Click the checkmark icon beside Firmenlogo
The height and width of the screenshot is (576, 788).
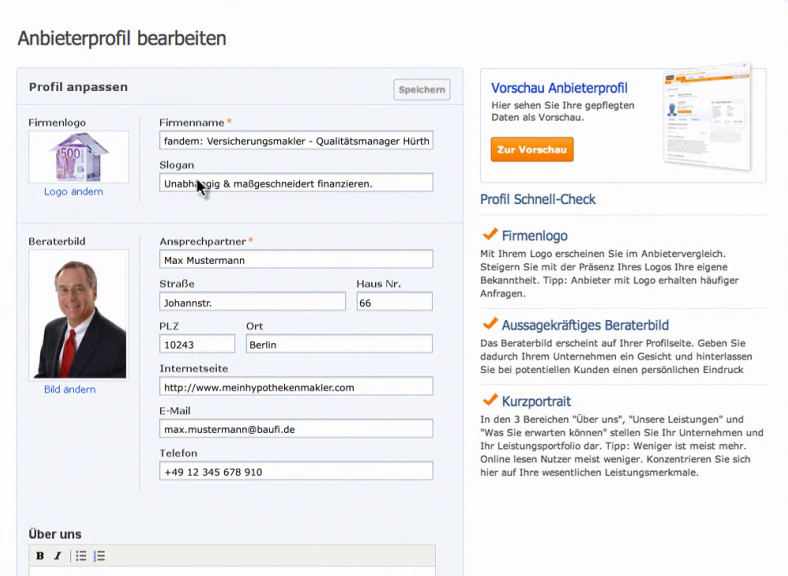[x=490, y=235]
